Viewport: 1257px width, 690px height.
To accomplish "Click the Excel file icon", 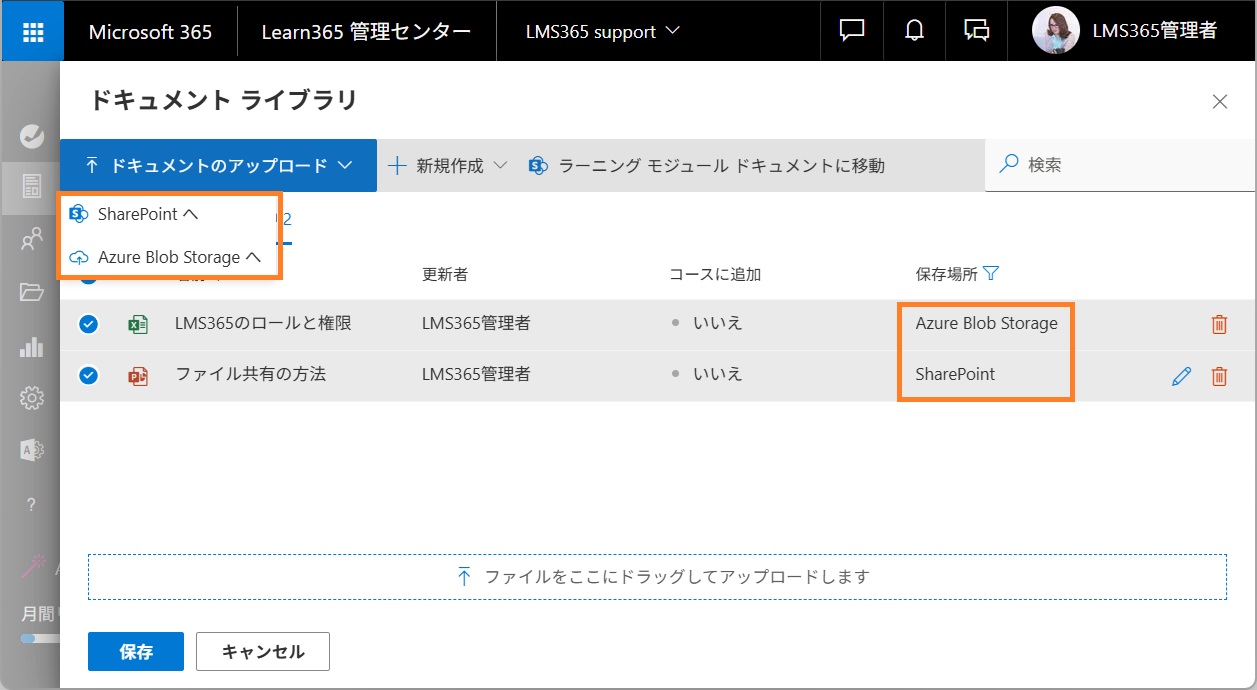I will [138, 324].
